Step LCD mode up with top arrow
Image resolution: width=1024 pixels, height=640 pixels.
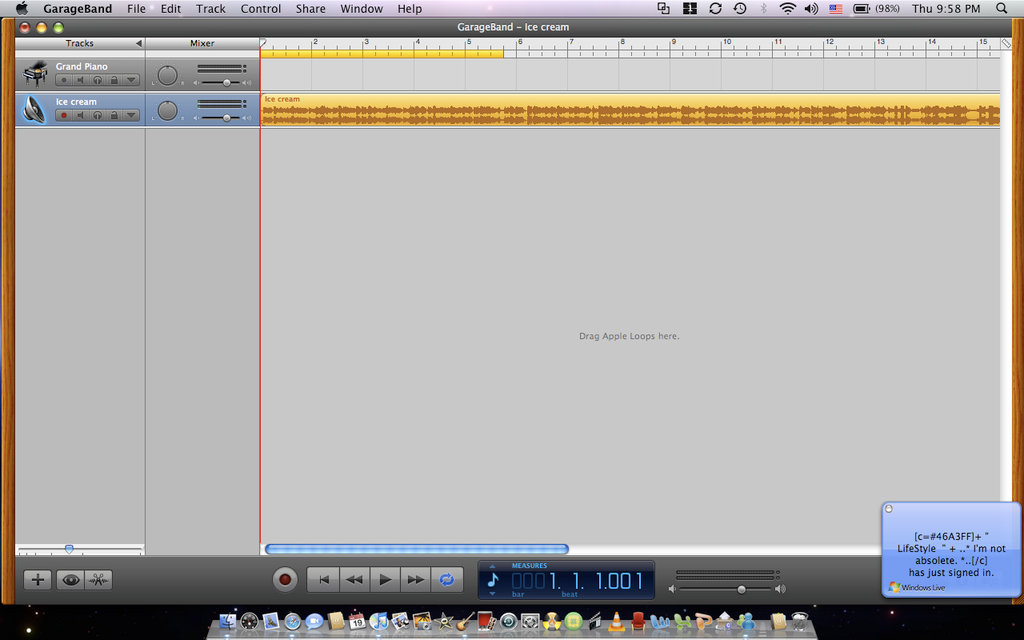pyautogui.click(x=492, y=566)
